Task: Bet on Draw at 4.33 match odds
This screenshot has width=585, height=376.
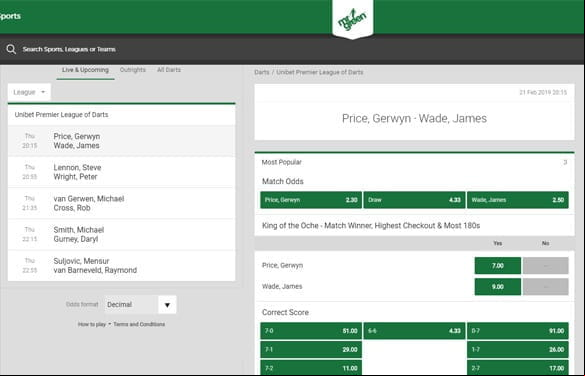Action: [x=414, y=200]
